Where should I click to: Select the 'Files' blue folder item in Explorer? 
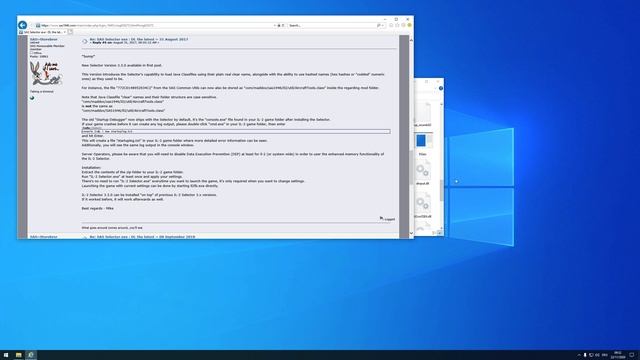click(423, 144)
